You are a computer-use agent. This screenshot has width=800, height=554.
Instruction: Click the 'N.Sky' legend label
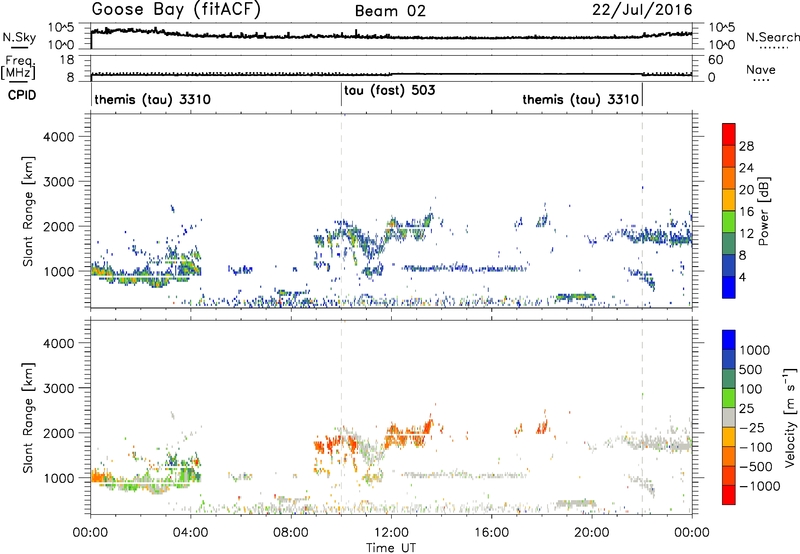point(19,37)
